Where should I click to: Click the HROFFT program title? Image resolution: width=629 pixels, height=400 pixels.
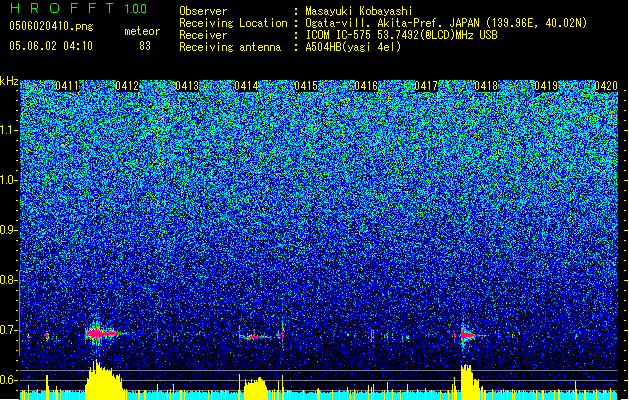[62, 8]
